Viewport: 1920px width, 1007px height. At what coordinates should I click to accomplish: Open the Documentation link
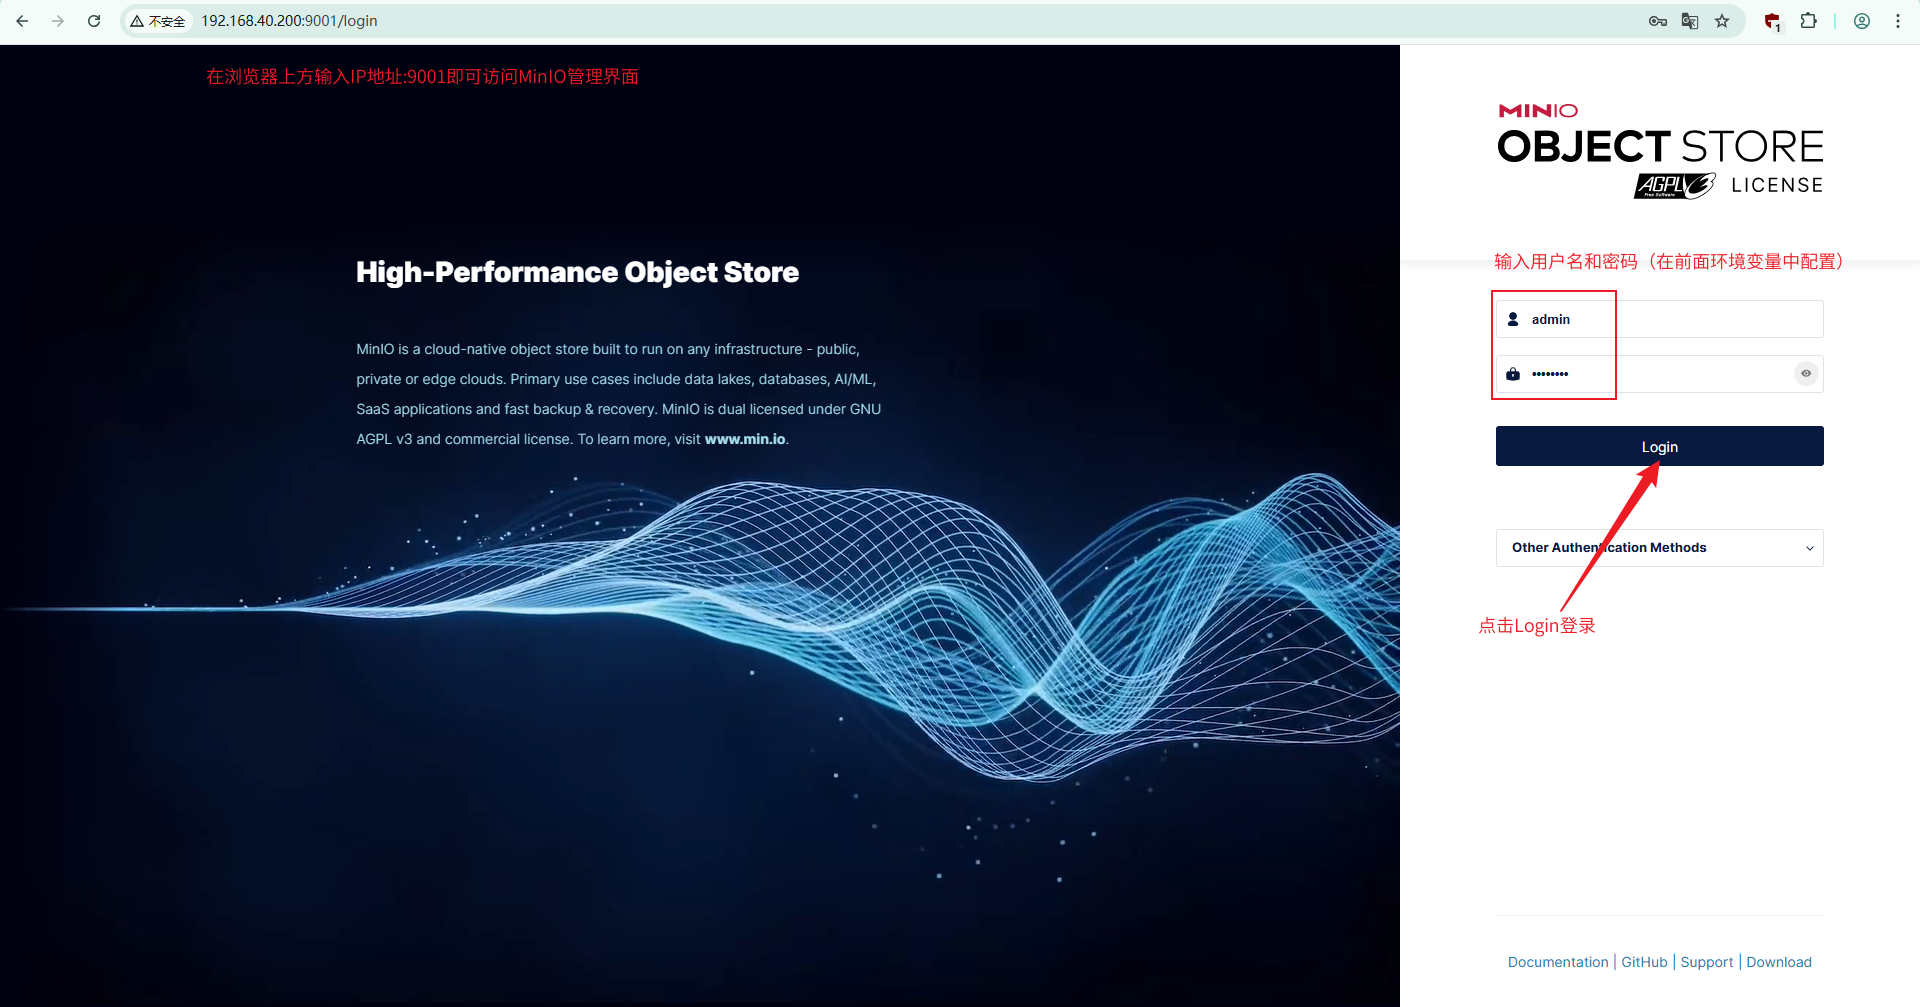pos(1558,962)
